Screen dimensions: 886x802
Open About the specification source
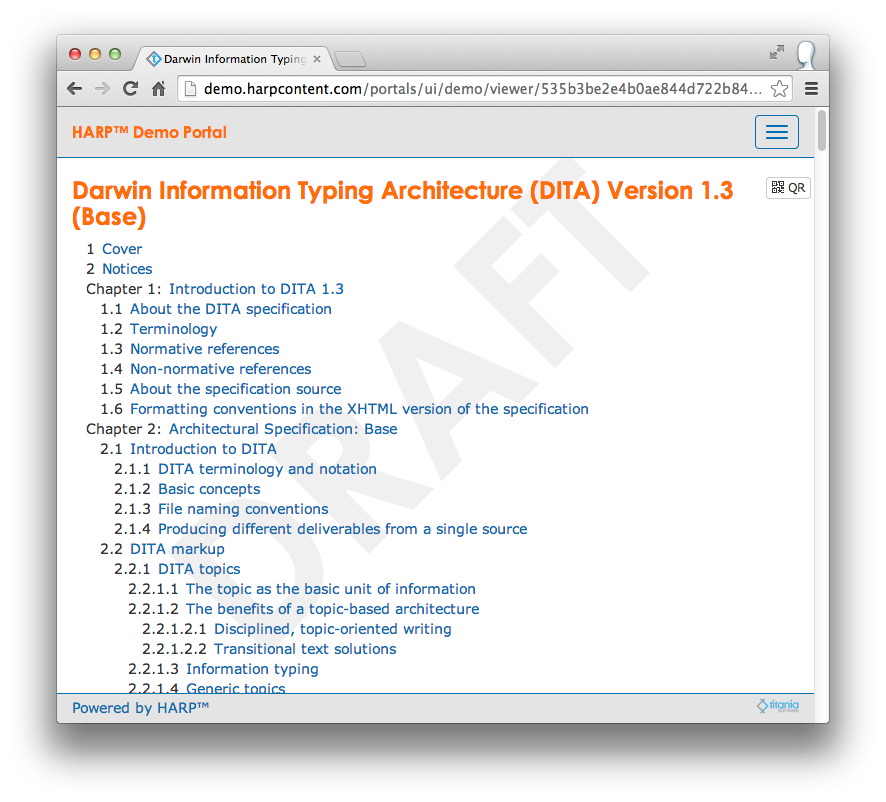[236, 389]
